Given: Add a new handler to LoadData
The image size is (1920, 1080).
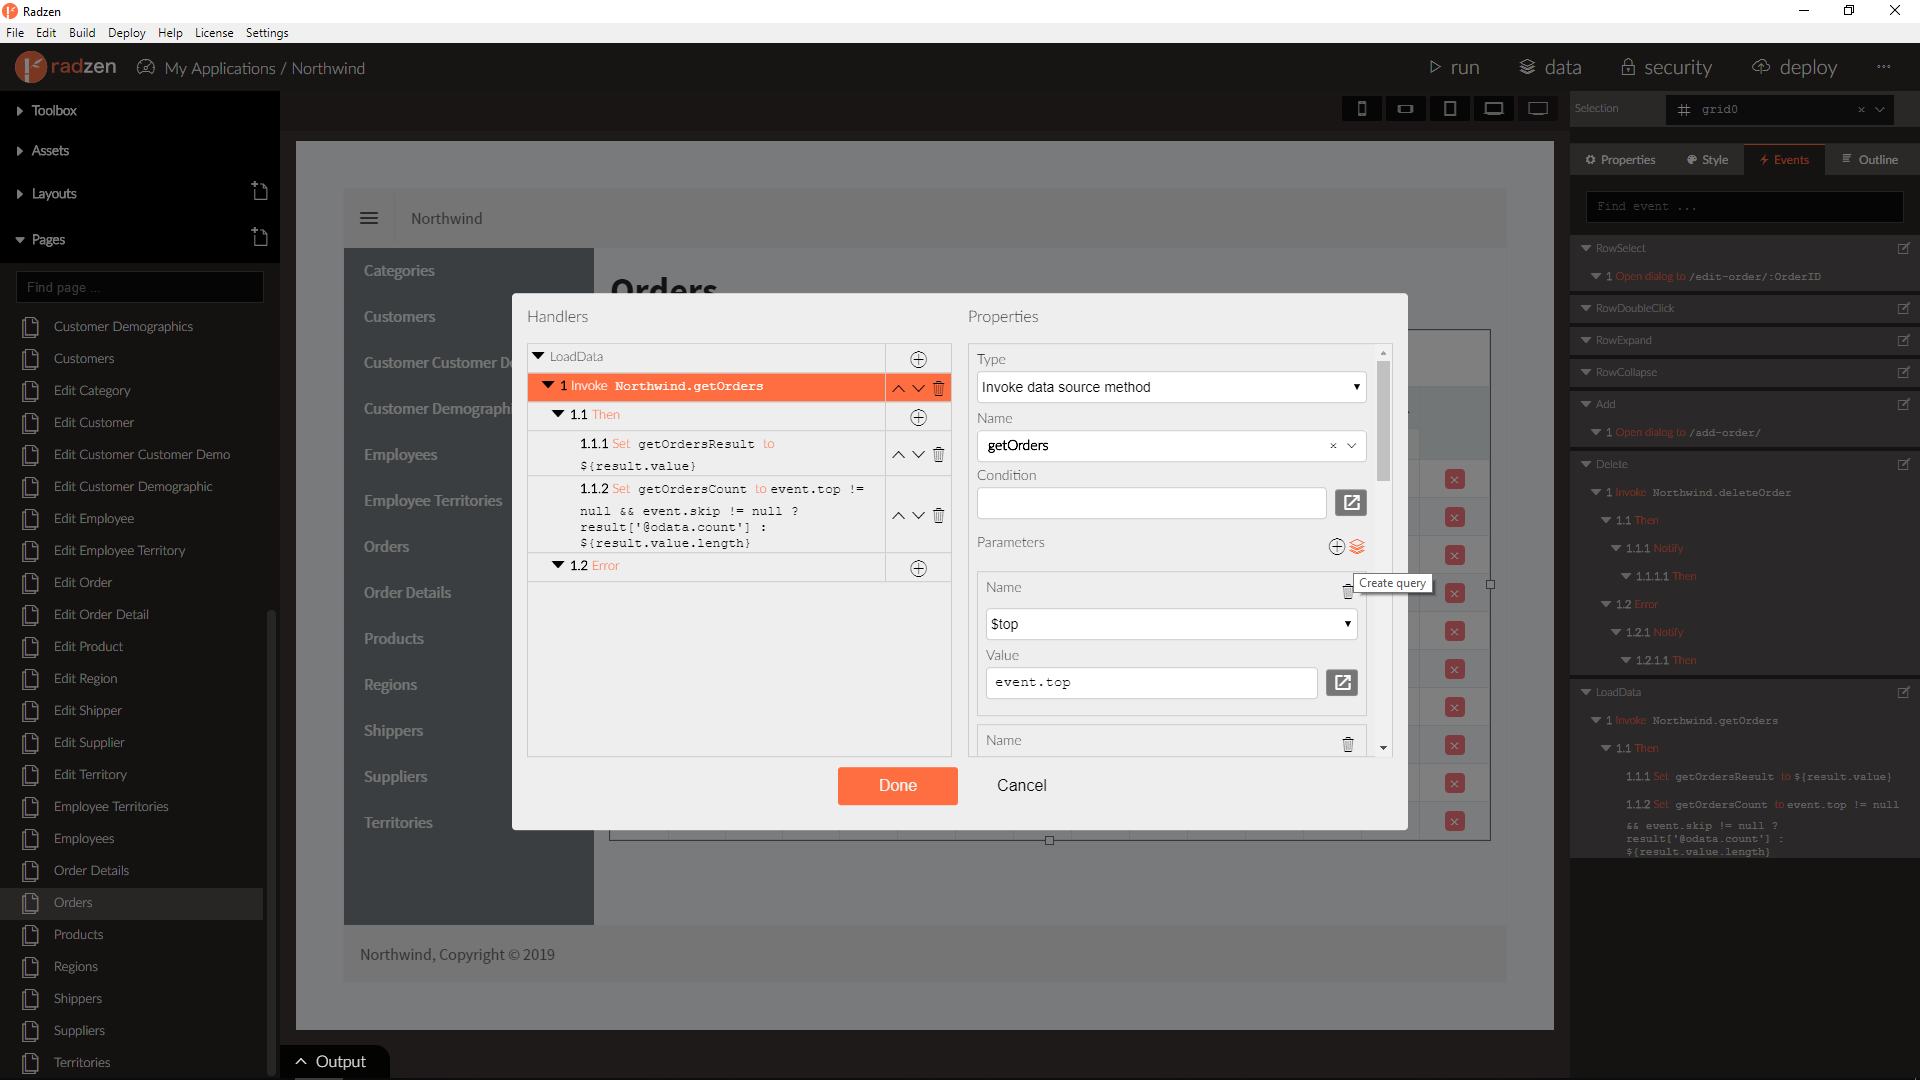Looking at the screenshot, I should 918,359.
